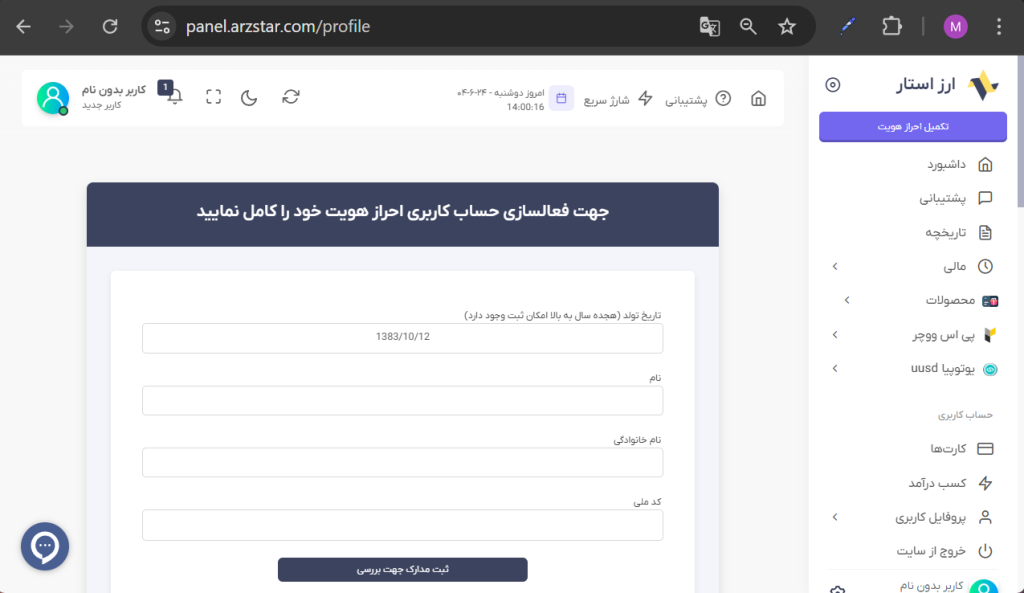This screenshot has height=593, width=1024.
Task: Click the refresh icon in the top bar
Action: (291, 97)
